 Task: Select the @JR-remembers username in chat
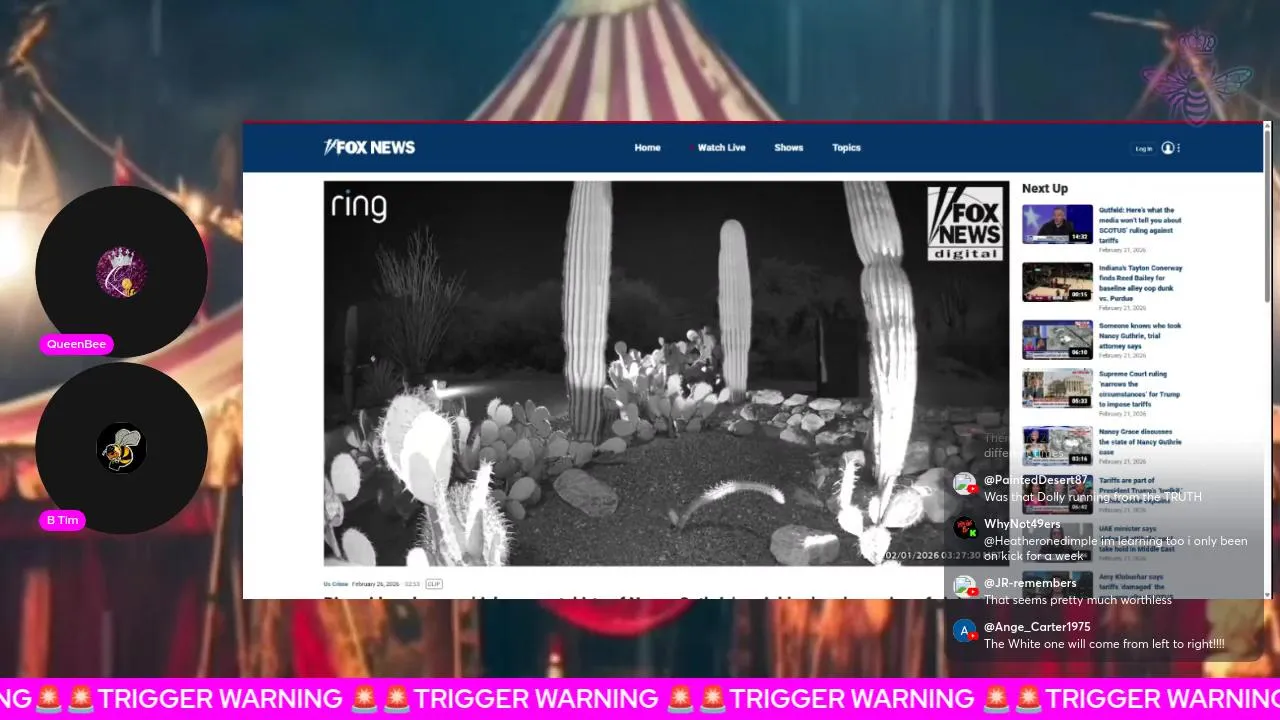(1030, 583)
